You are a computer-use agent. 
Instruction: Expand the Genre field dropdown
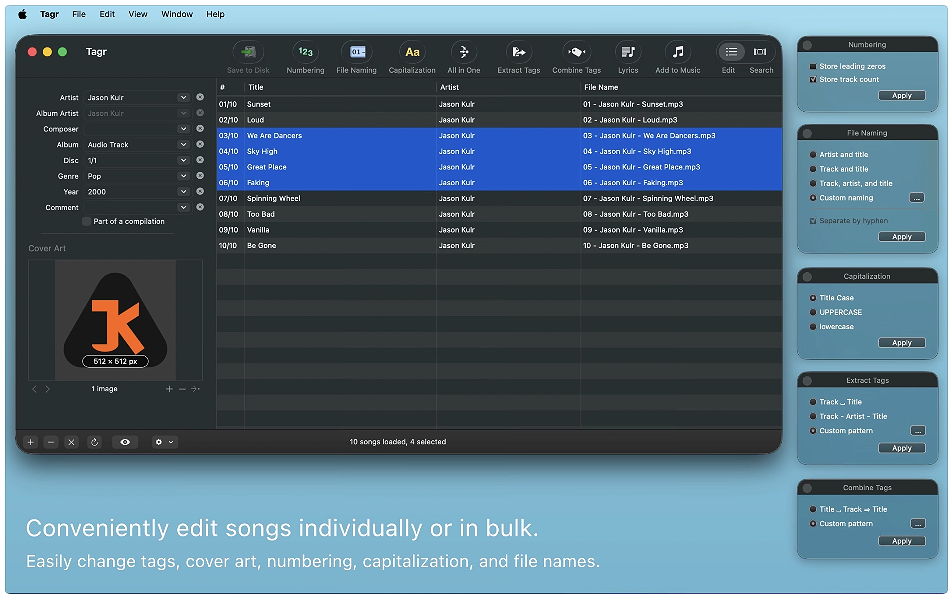tap(183, 176)
